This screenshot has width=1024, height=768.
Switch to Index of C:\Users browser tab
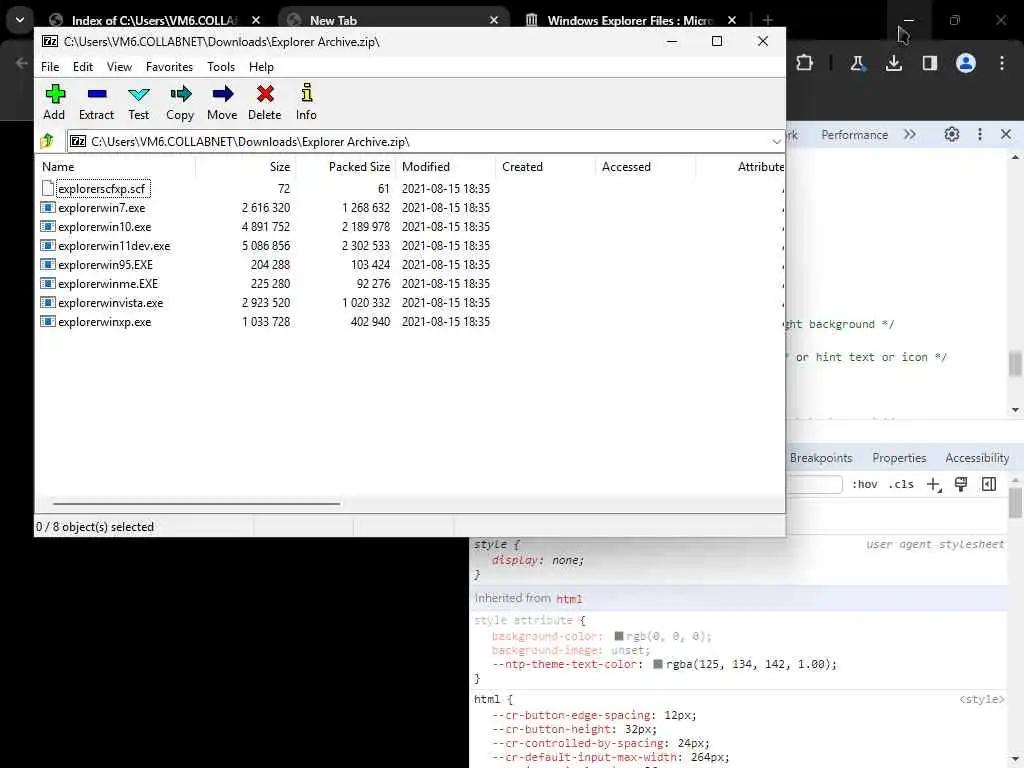point(153,20)
